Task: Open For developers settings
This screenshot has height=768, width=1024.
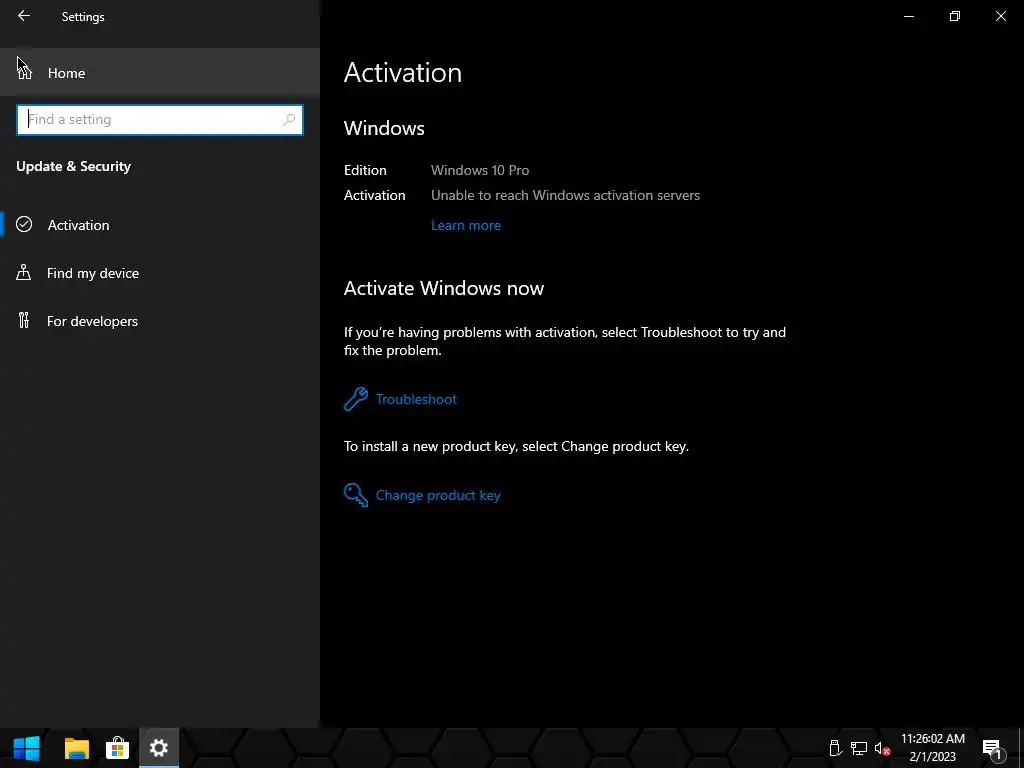Action: coord(160,321)
